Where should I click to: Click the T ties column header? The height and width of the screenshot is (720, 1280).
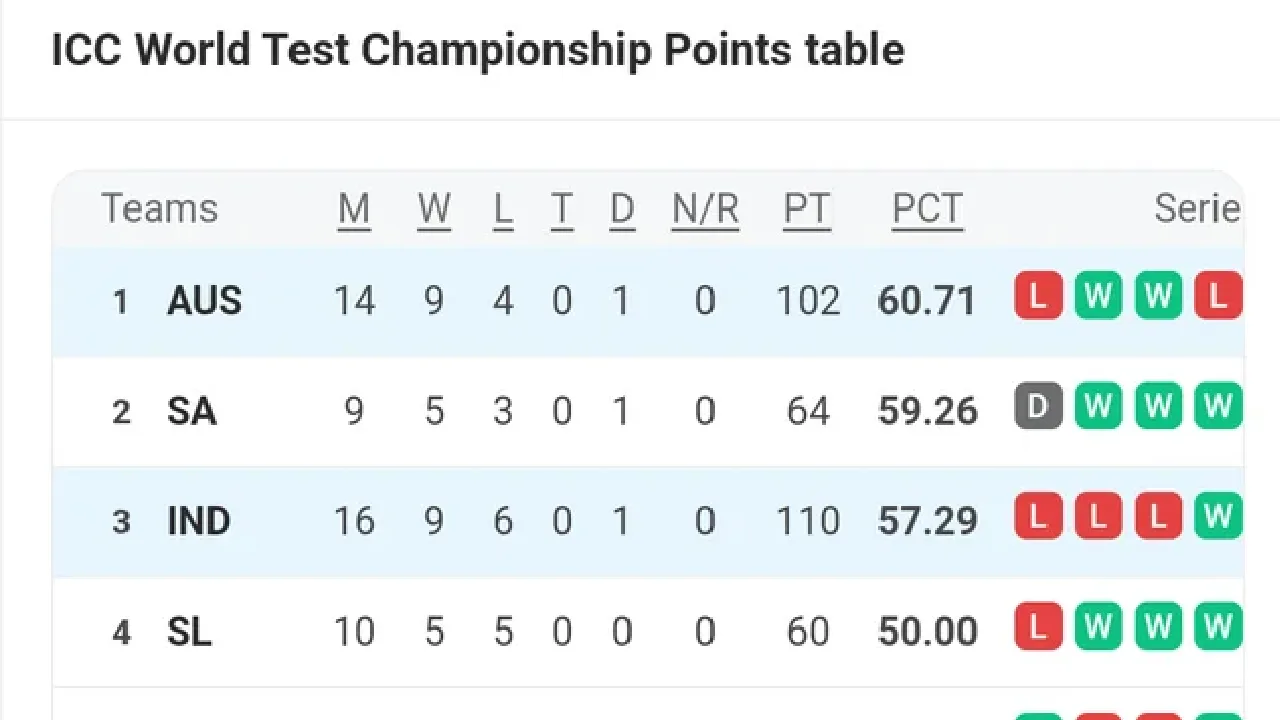pos(562,209)
